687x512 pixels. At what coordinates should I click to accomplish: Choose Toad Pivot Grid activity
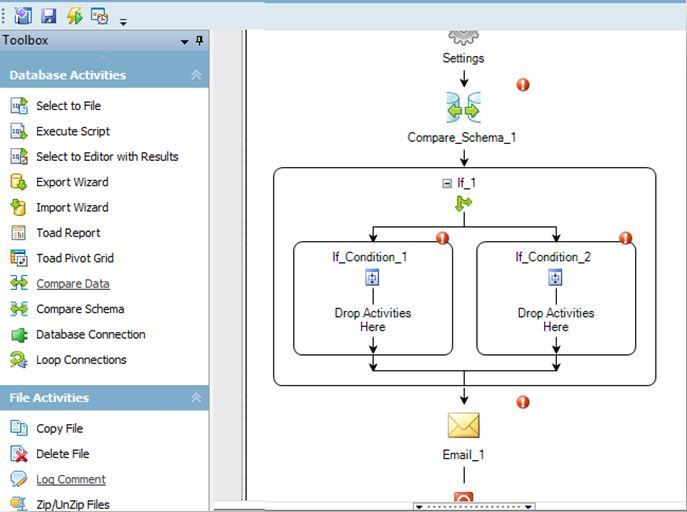point(75,258)
